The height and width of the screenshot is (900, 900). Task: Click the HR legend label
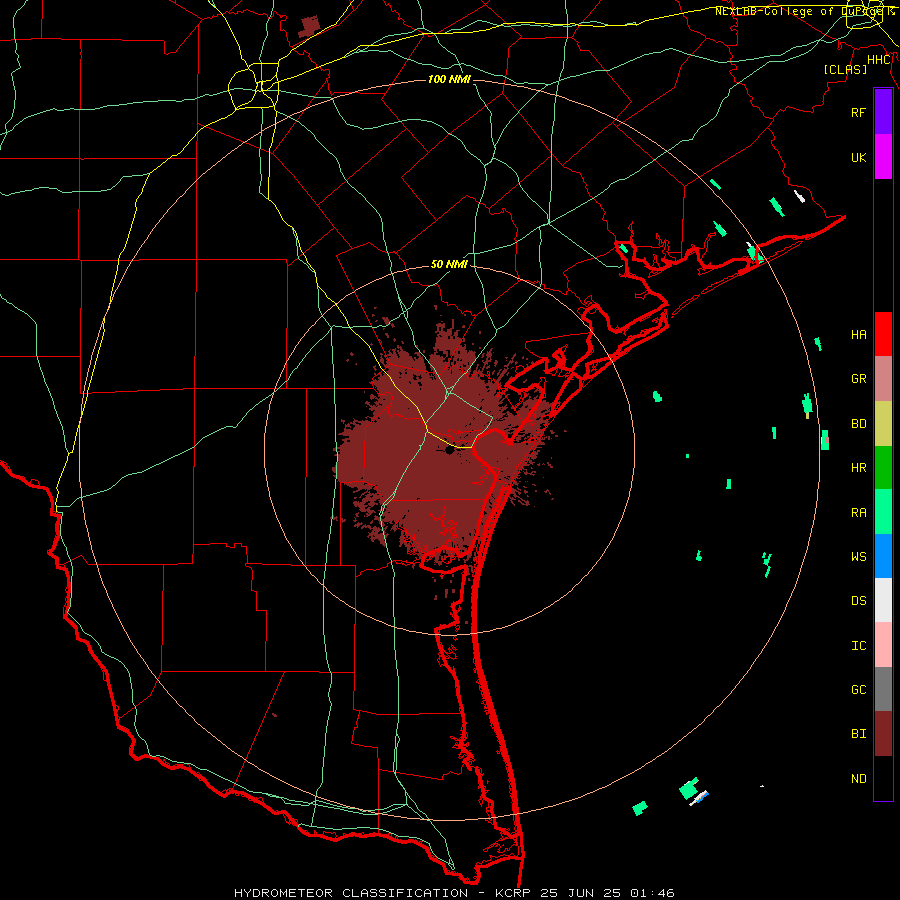pyautogui.click(x=859, y=468)
